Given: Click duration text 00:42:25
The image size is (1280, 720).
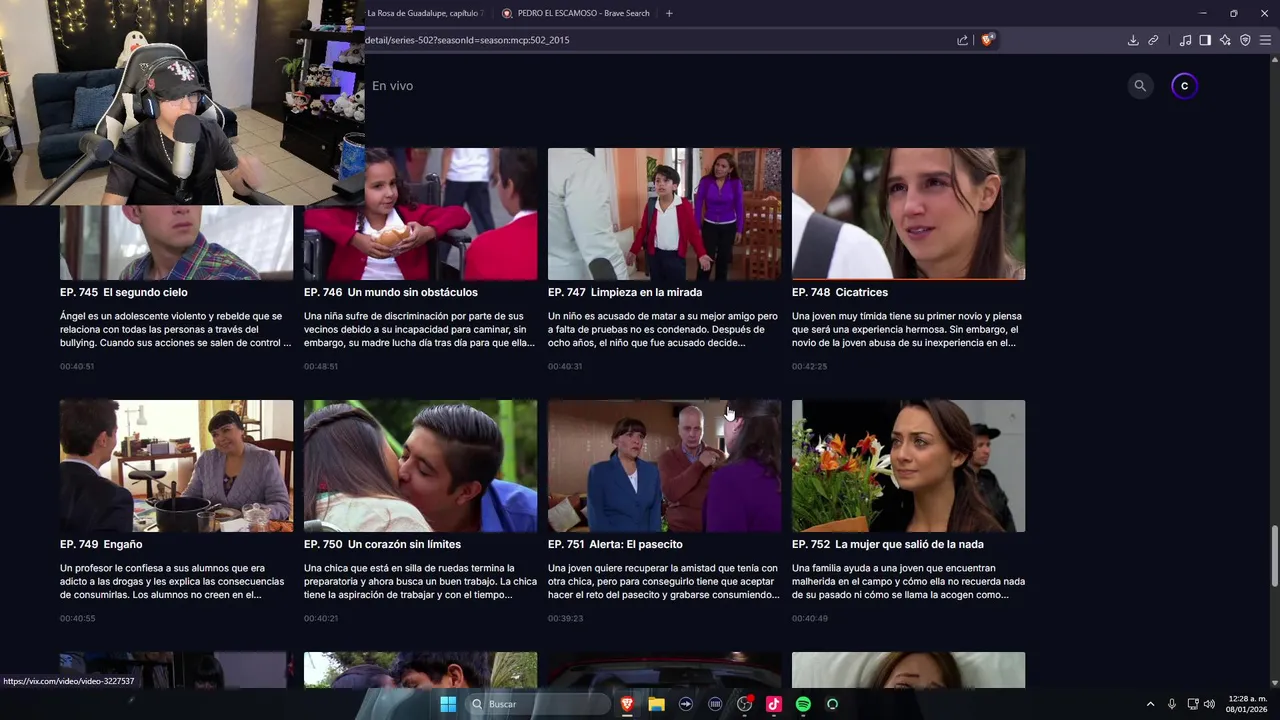Looking at the screenshot, I should click(x=809, y=366).
